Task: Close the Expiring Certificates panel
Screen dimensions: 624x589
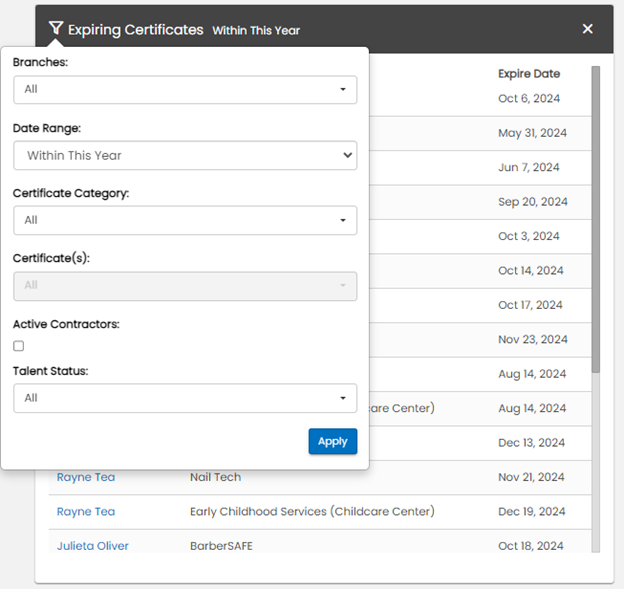Action: [x=588, y=29]
